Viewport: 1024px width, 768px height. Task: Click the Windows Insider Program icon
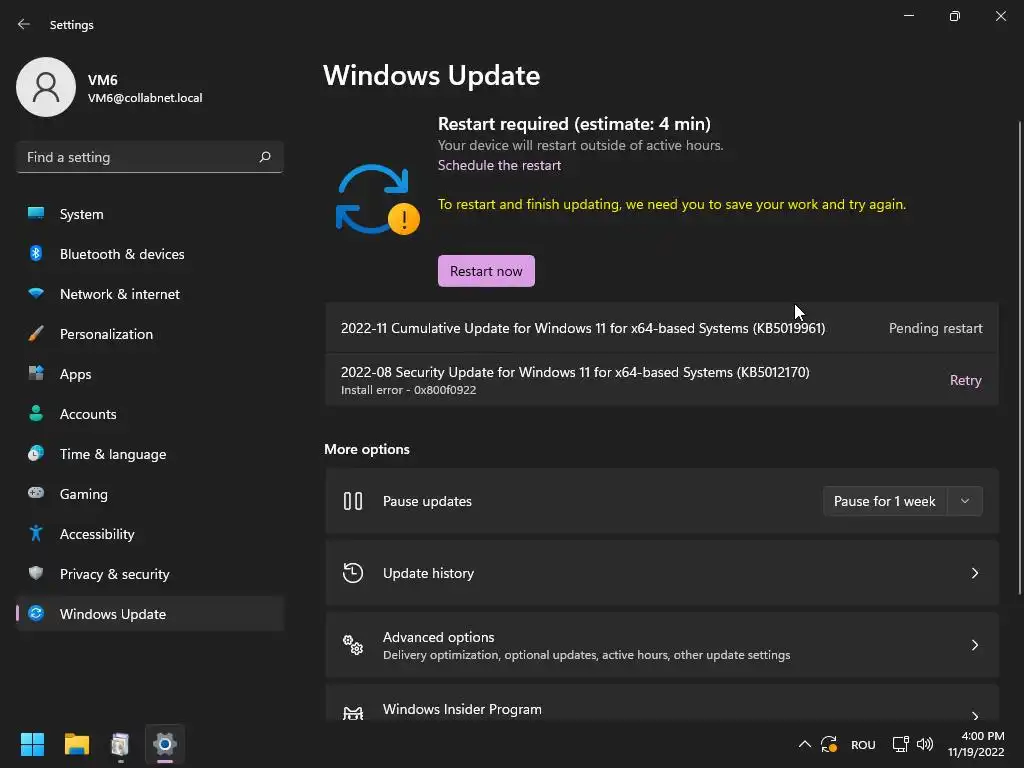(x=353, y=712)
